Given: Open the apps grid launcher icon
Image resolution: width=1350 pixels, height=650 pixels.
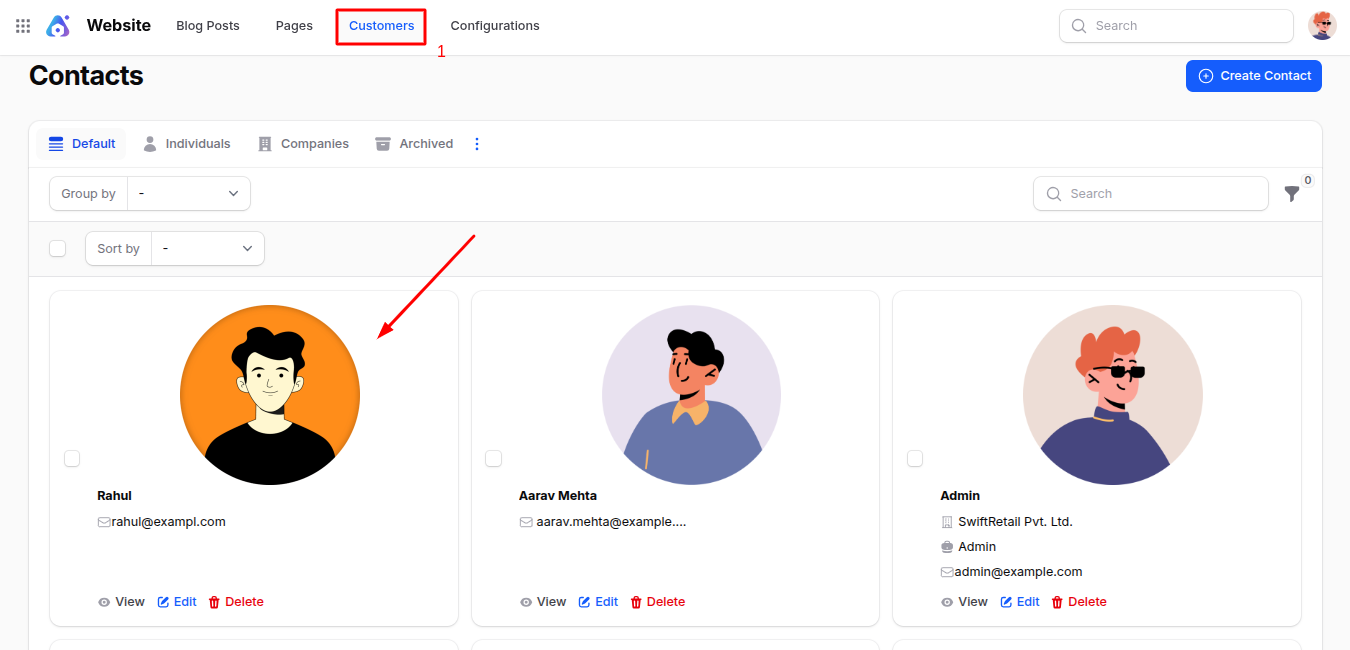Looking at the screenshot, I should 23,26.
